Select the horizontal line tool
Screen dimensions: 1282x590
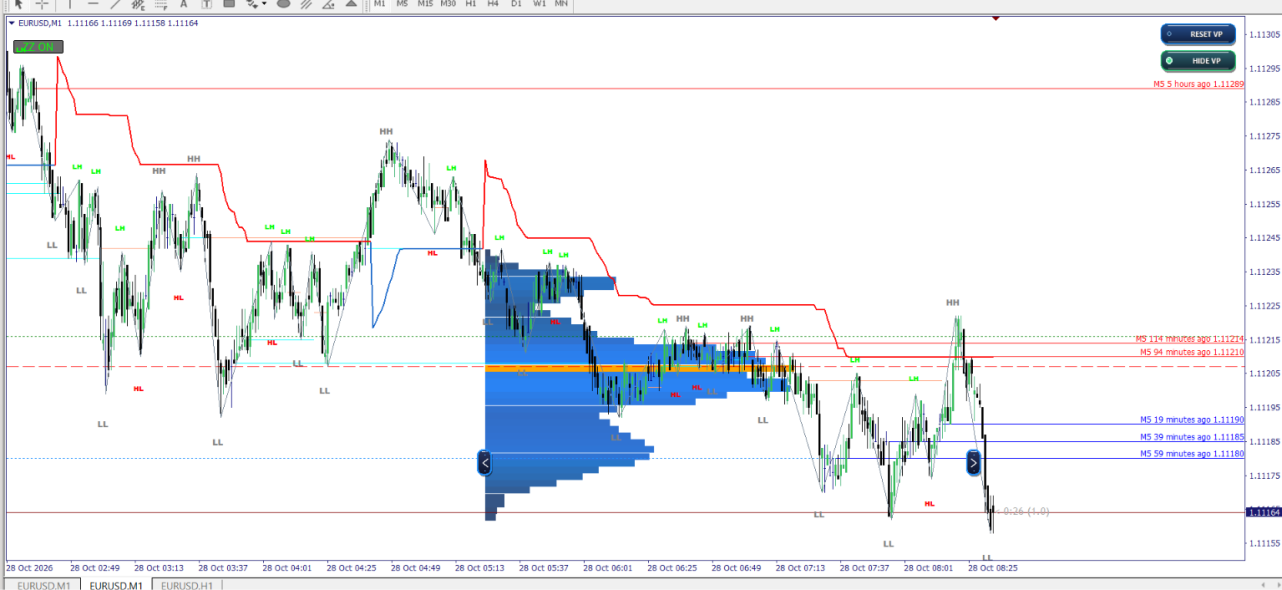(93, 4)
